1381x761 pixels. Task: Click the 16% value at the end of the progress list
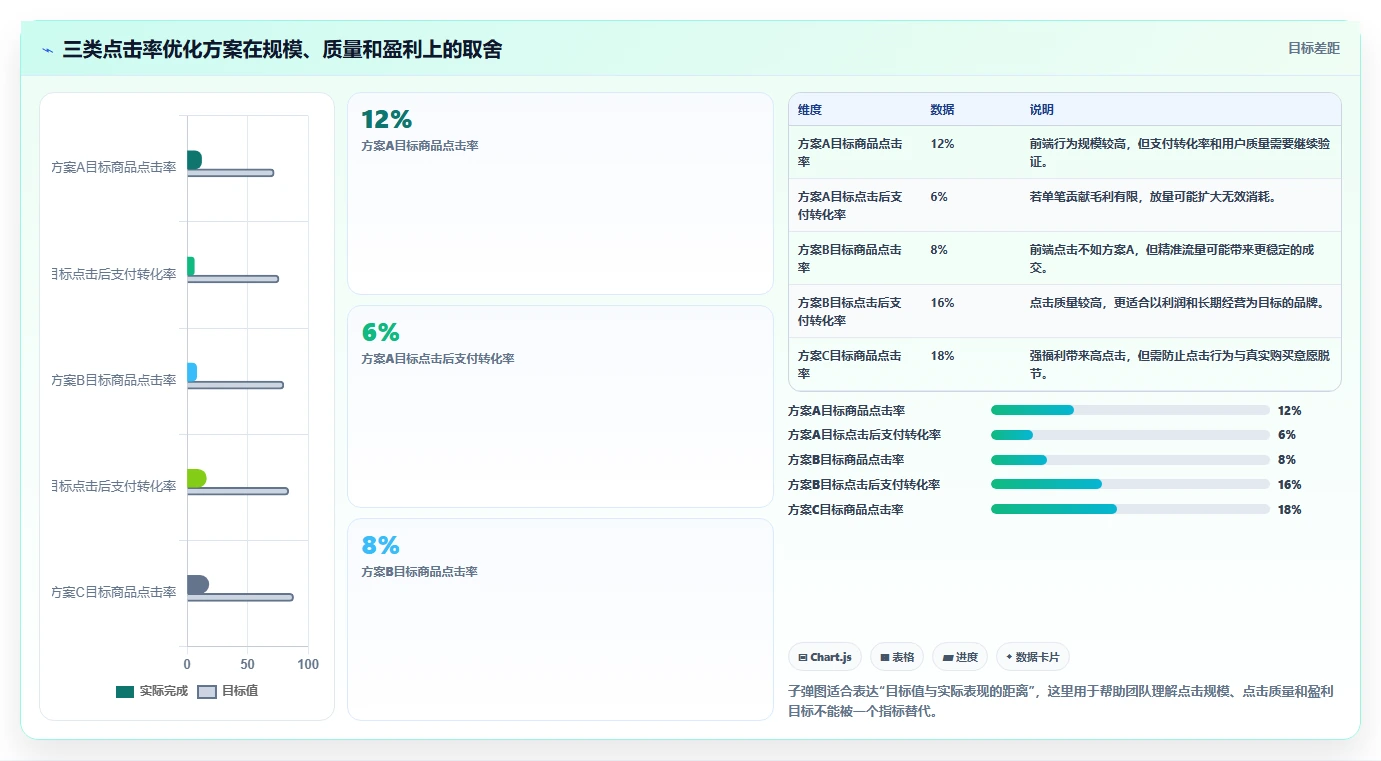point(1289,485)
